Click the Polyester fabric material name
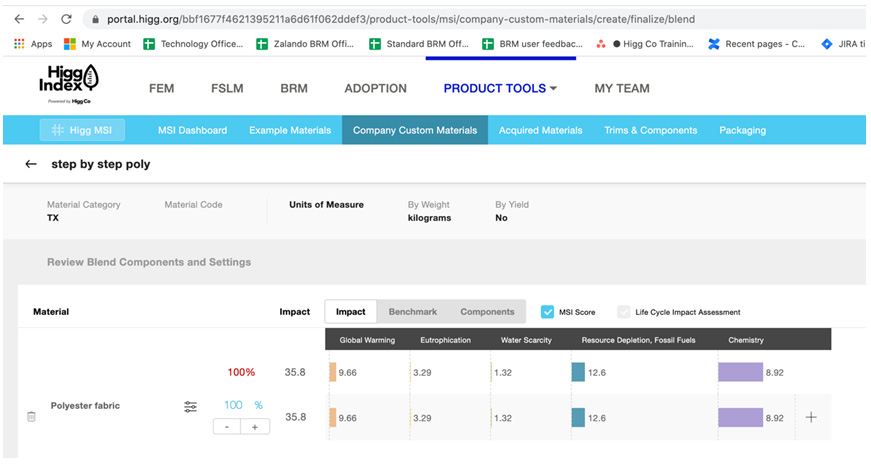The height and width of the screenshot is (464, 871). tap(85, 406)
